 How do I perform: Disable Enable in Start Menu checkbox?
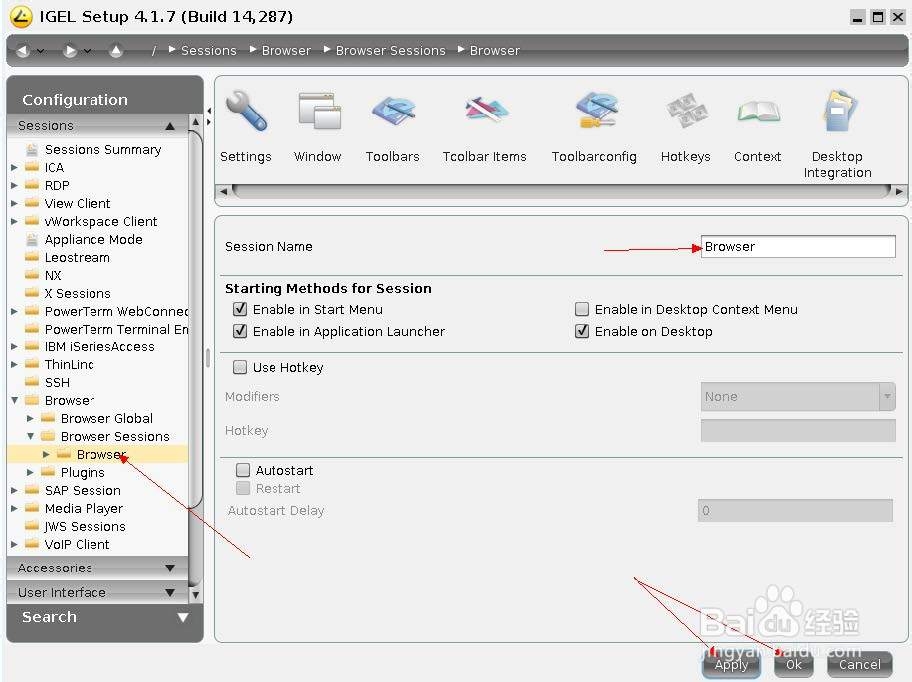[x=240, y=309]
